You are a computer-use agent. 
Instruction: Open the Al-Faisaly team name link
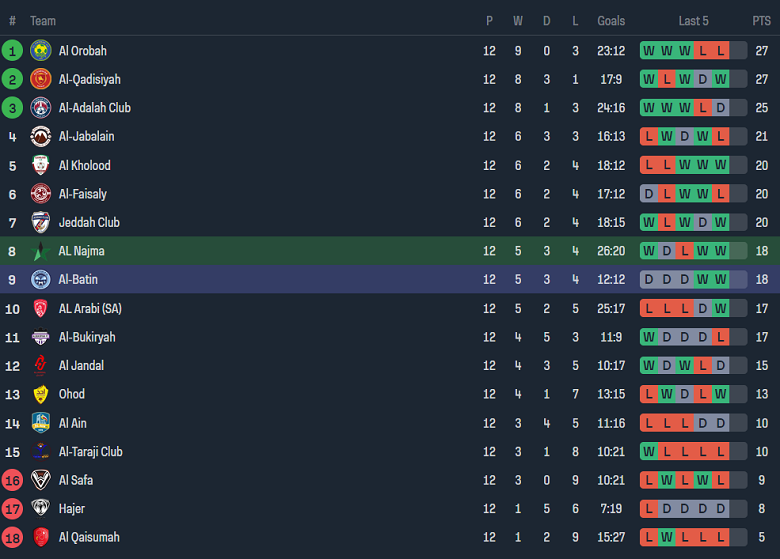tap(83, 194)
